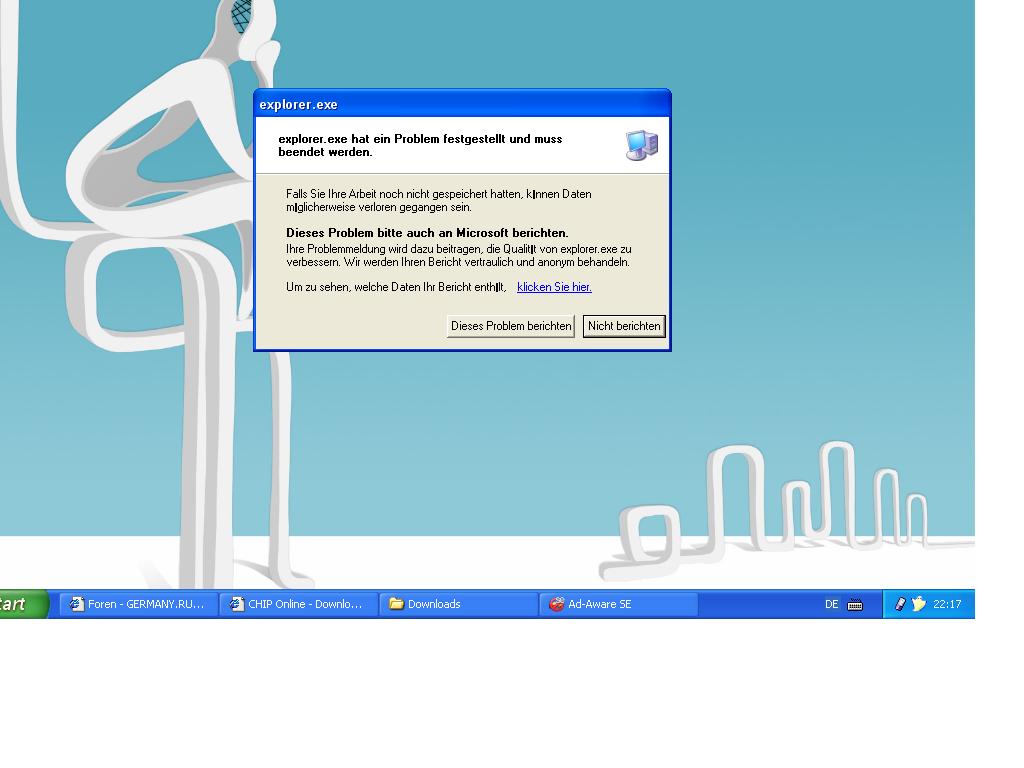Click the keyboard icon in the language bar
This screenshot has width=1024, height=768.
[855, 604]
